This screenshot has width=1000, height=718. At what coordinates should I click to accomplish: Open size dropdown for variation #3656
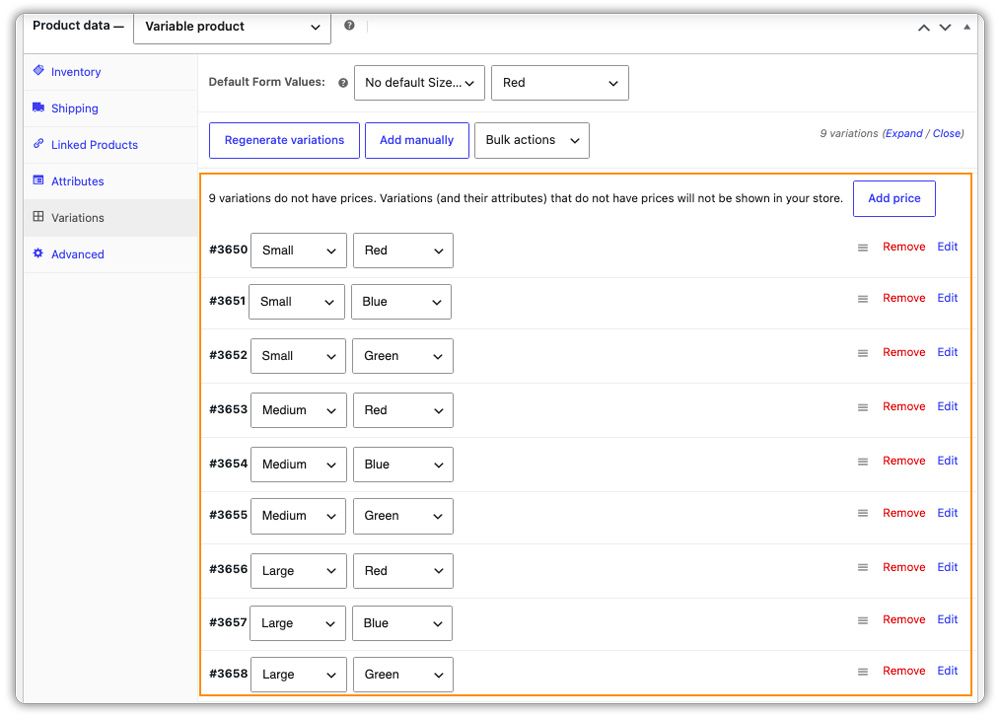click(298, 571)
